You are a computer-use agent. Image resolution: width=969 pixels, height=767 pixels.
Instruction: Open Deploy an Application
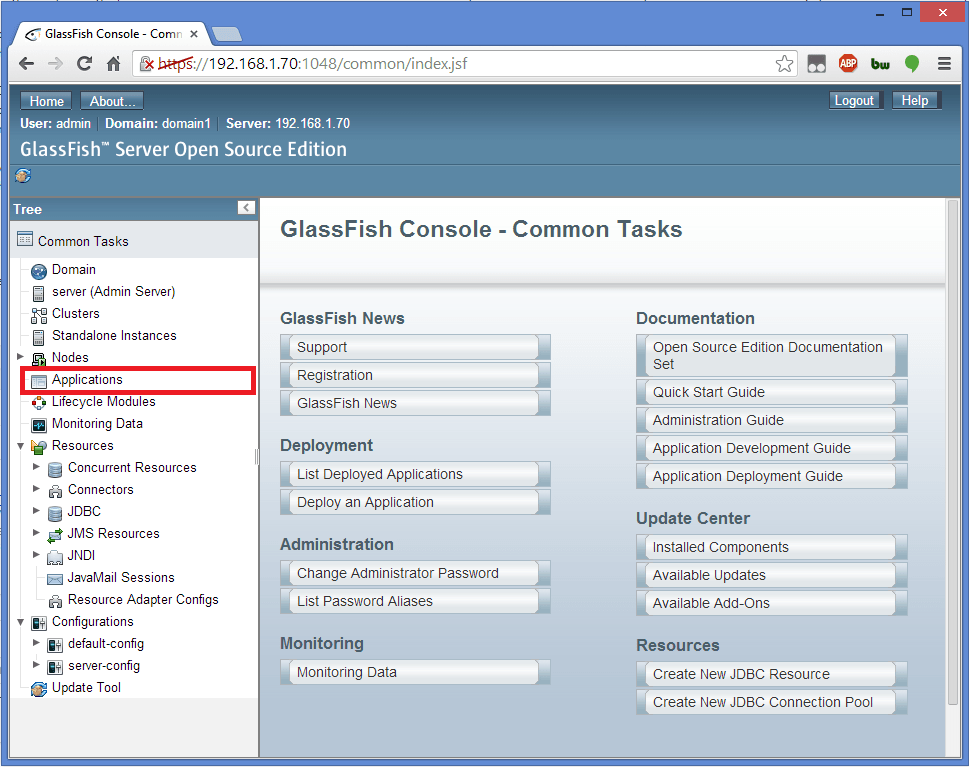[413, 503]
